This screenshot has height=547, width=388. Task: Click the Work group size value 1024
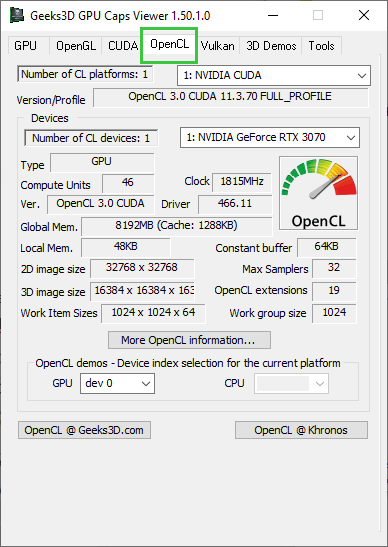click(334, 314)
